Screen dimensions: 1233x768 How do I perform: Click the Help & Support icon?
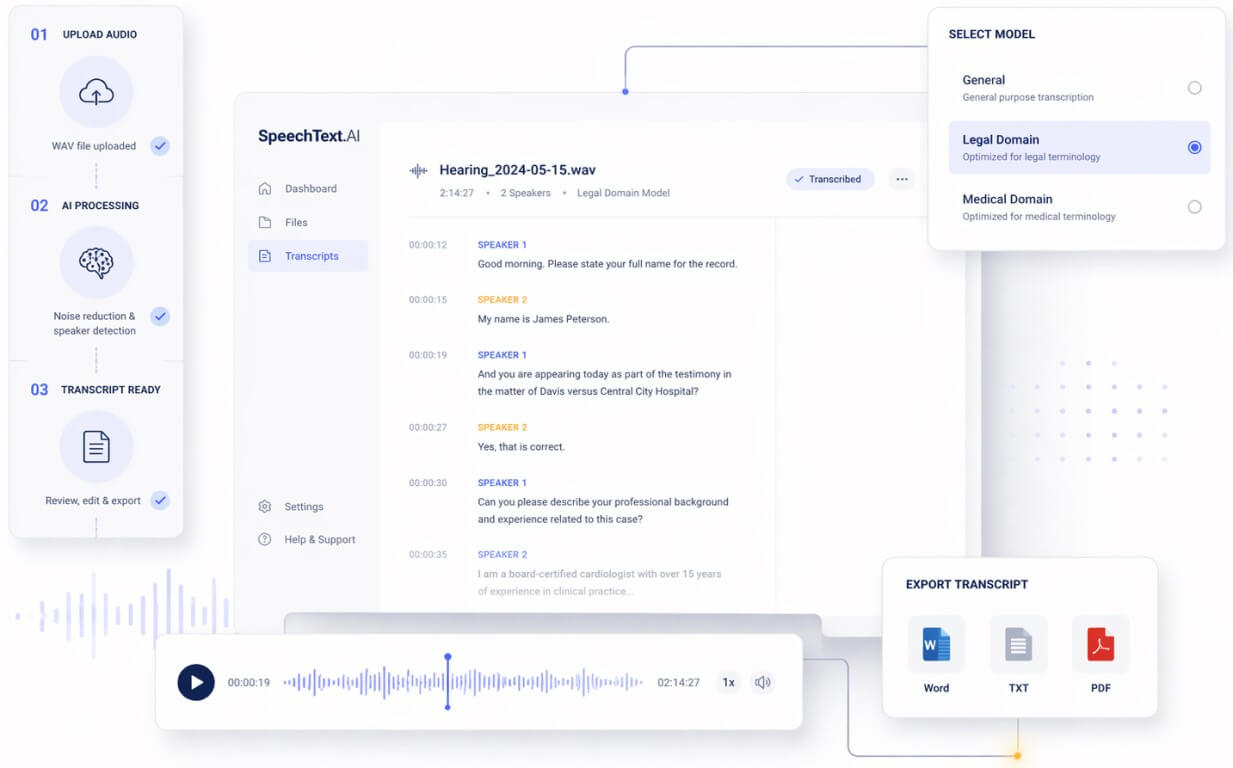[x=264, y=539]
